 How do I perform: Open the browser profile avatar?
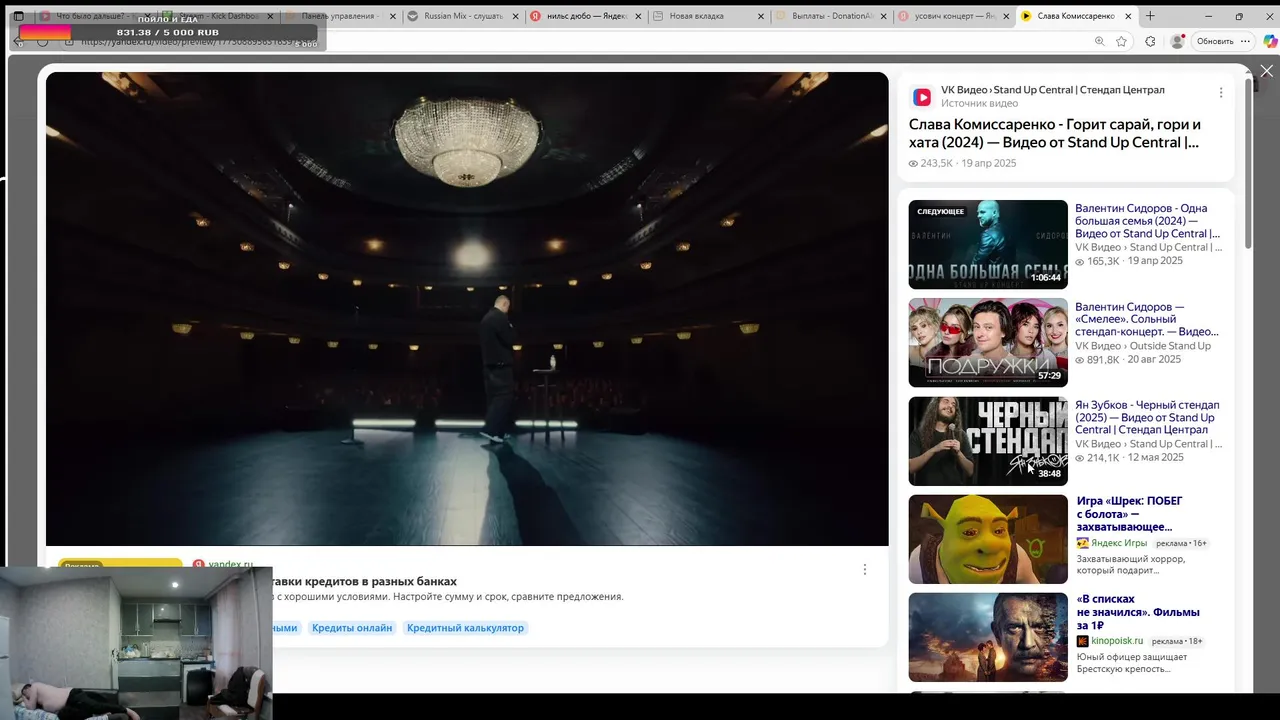click(x=1177, y=41)
